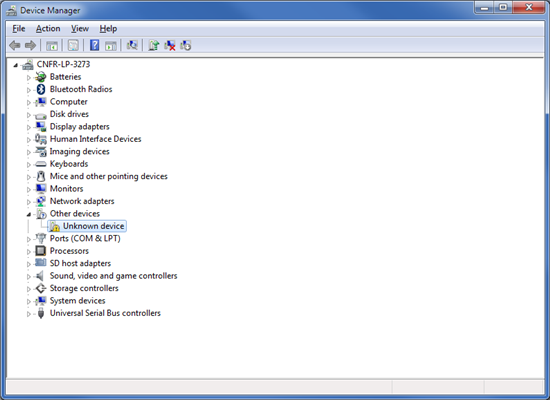
Task: Click the Universal Serial Bus controllers icon
Action: click(41, 313)
